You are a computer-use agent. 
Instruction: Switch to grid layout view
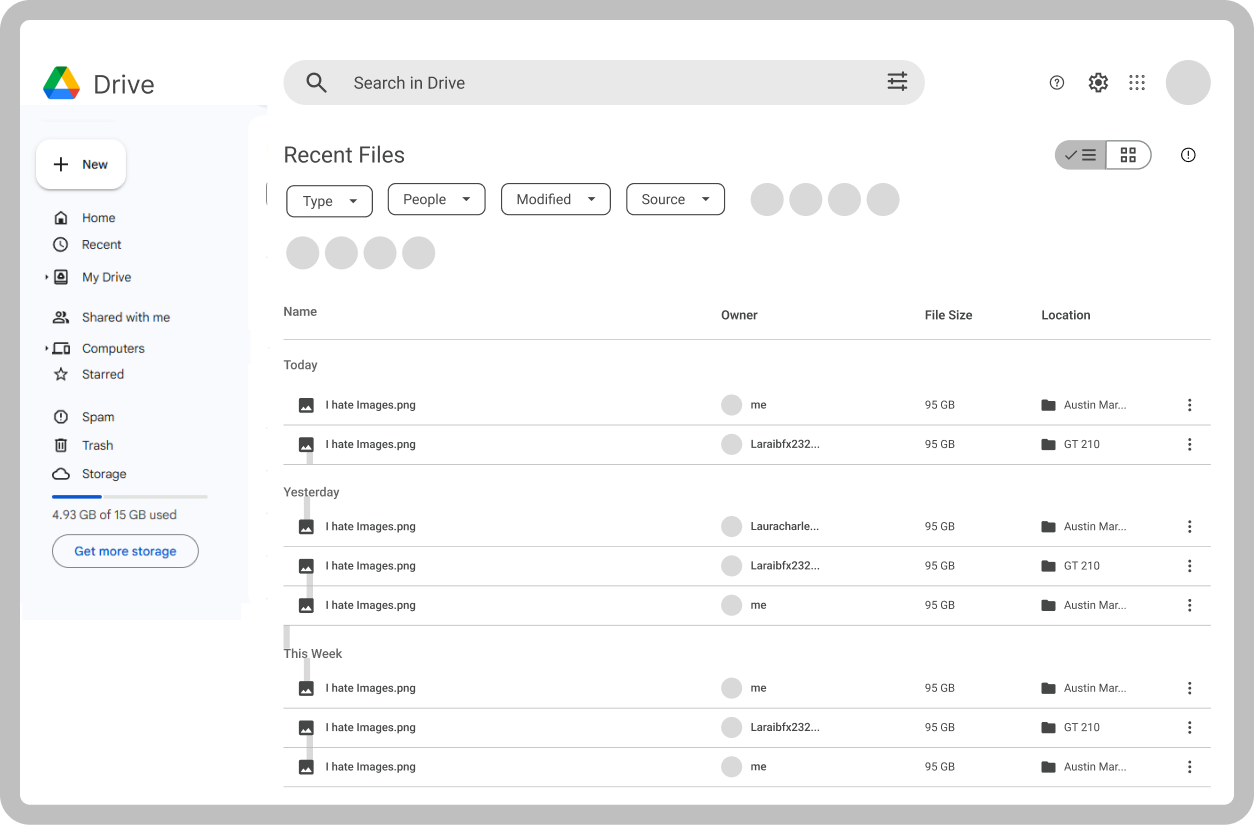coord(1128,155)
